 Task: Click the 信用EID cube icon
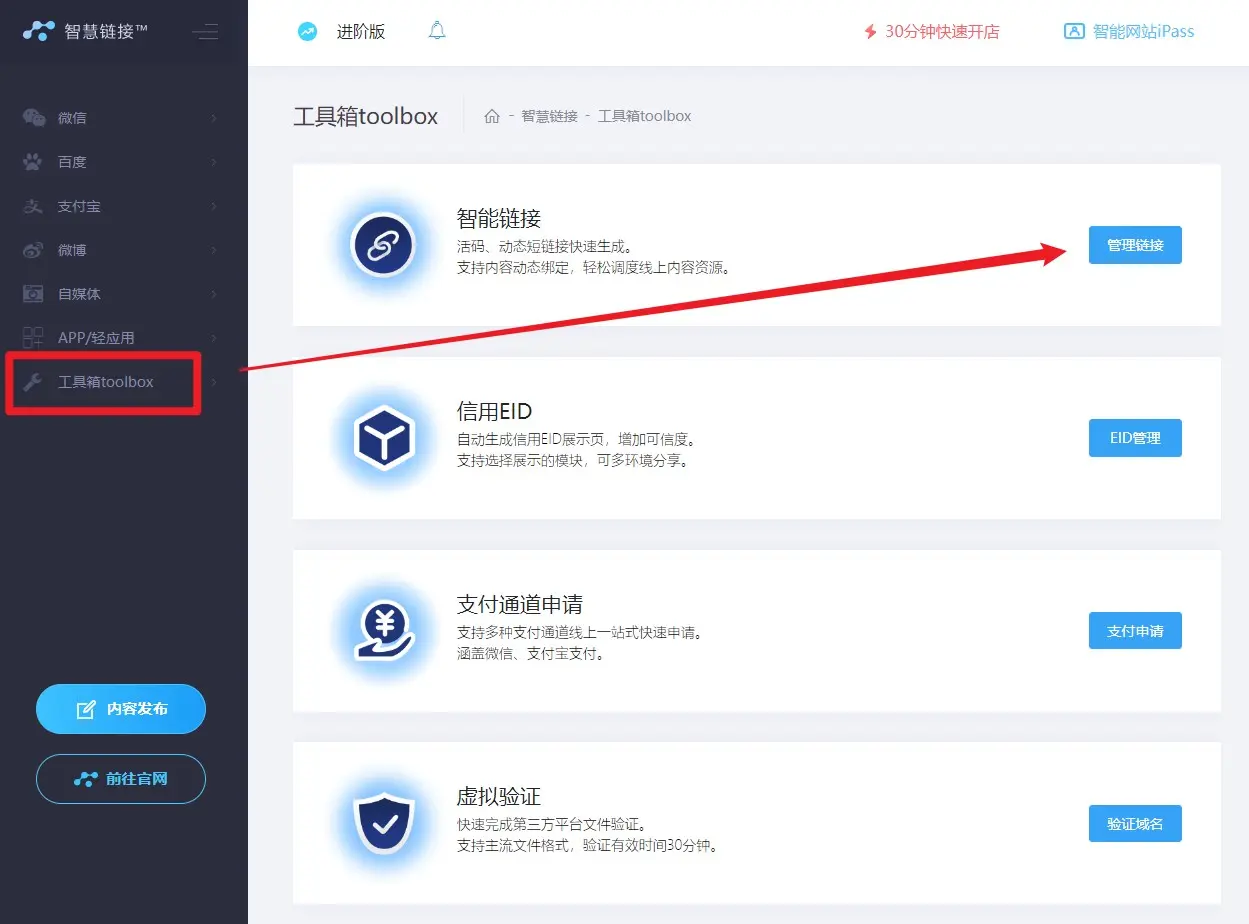383,438
